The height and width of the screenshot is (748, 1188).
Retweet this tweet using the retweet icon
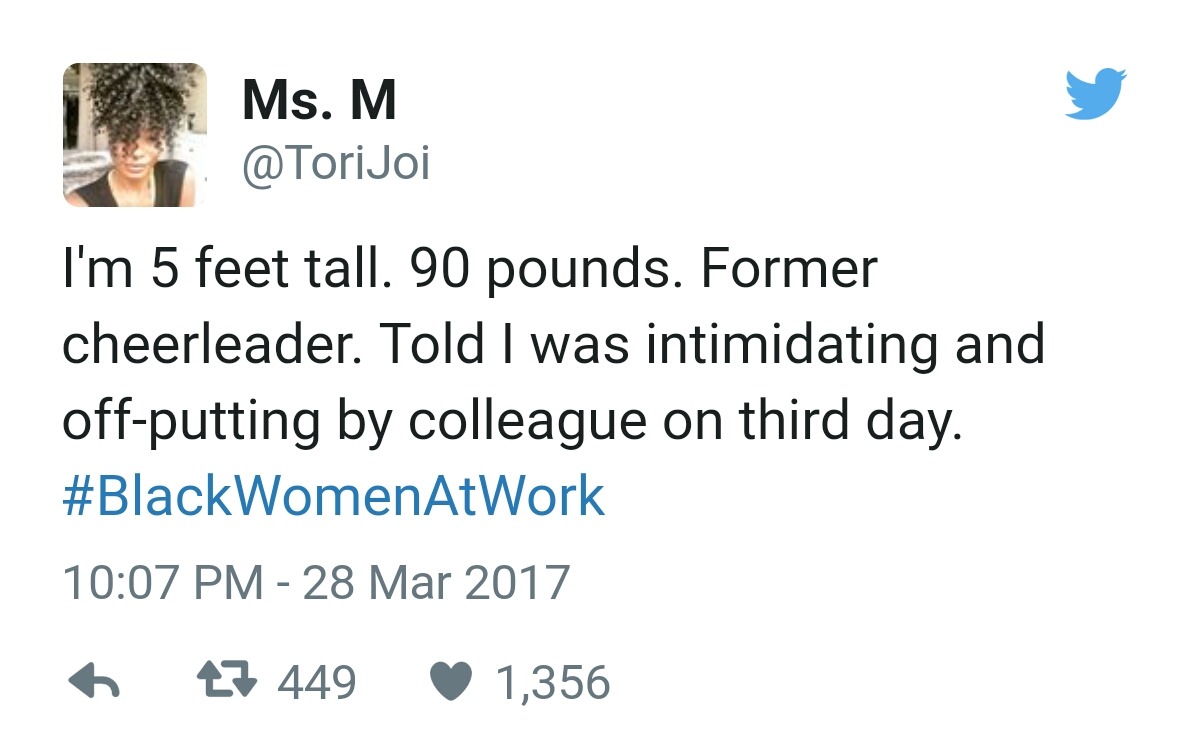[228, 683]
